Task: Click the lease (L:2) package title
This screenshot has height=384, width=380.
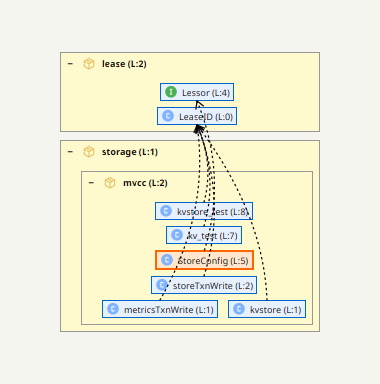Action: [x=124, y=64]
